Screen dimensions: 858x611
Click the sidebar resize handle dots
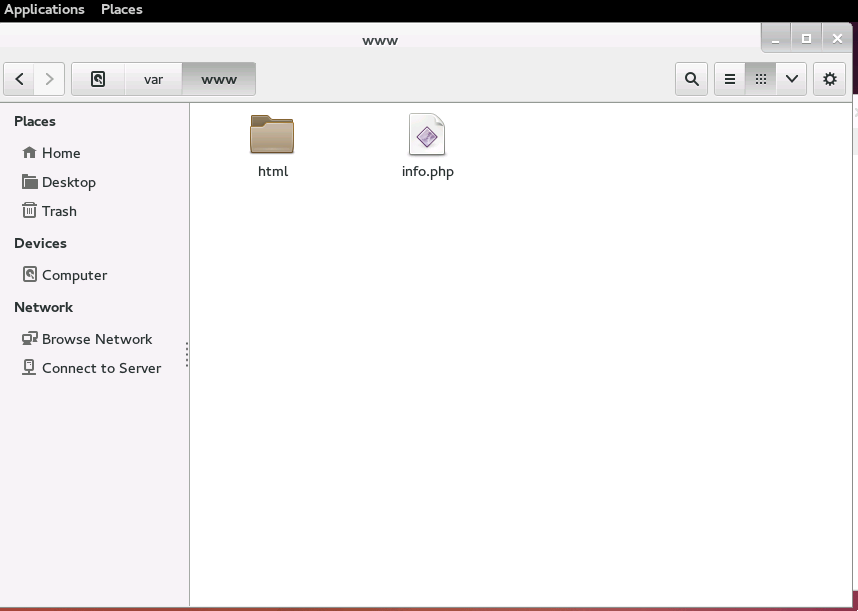tap(187, 354)
